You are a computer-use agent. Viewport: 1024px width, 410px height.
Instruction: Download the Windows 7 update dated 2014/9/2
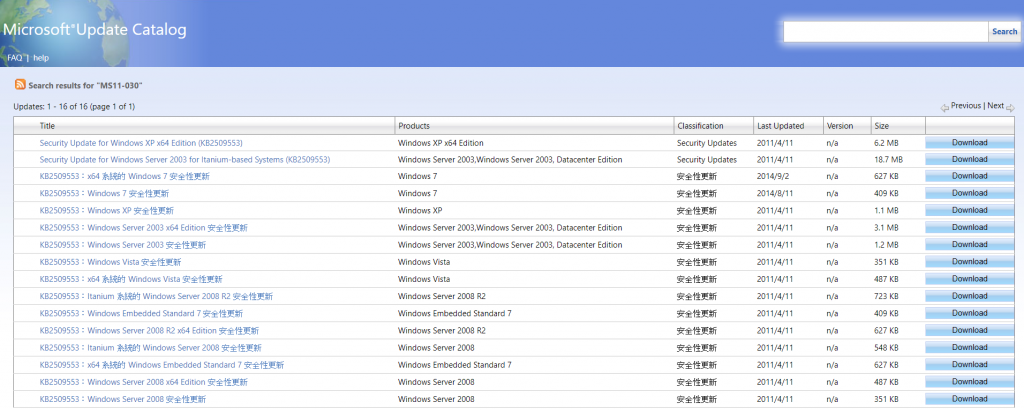[x=969, y=176]
